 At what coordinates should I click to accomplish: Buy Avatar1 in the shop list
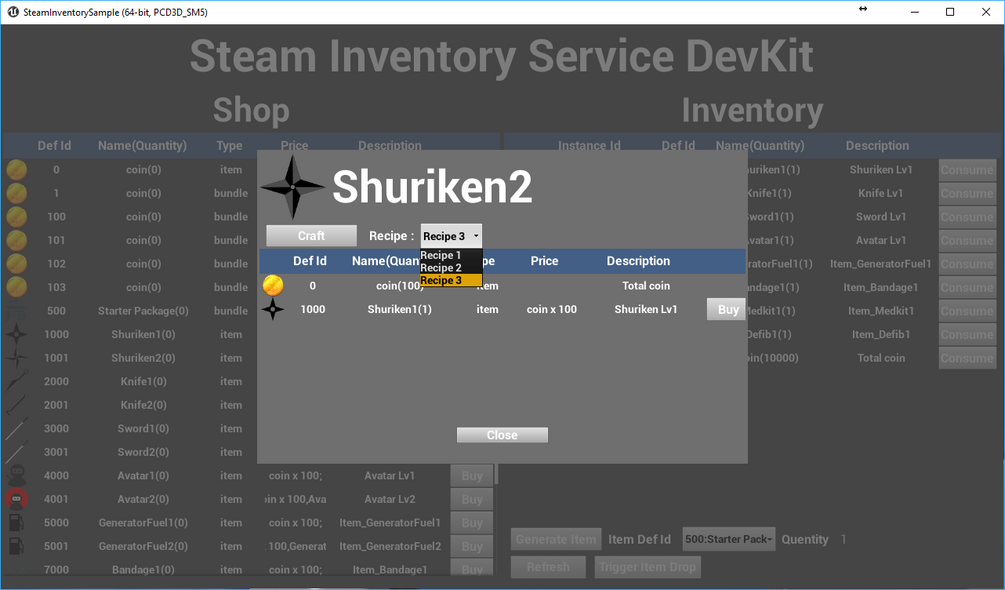point(472,476)
